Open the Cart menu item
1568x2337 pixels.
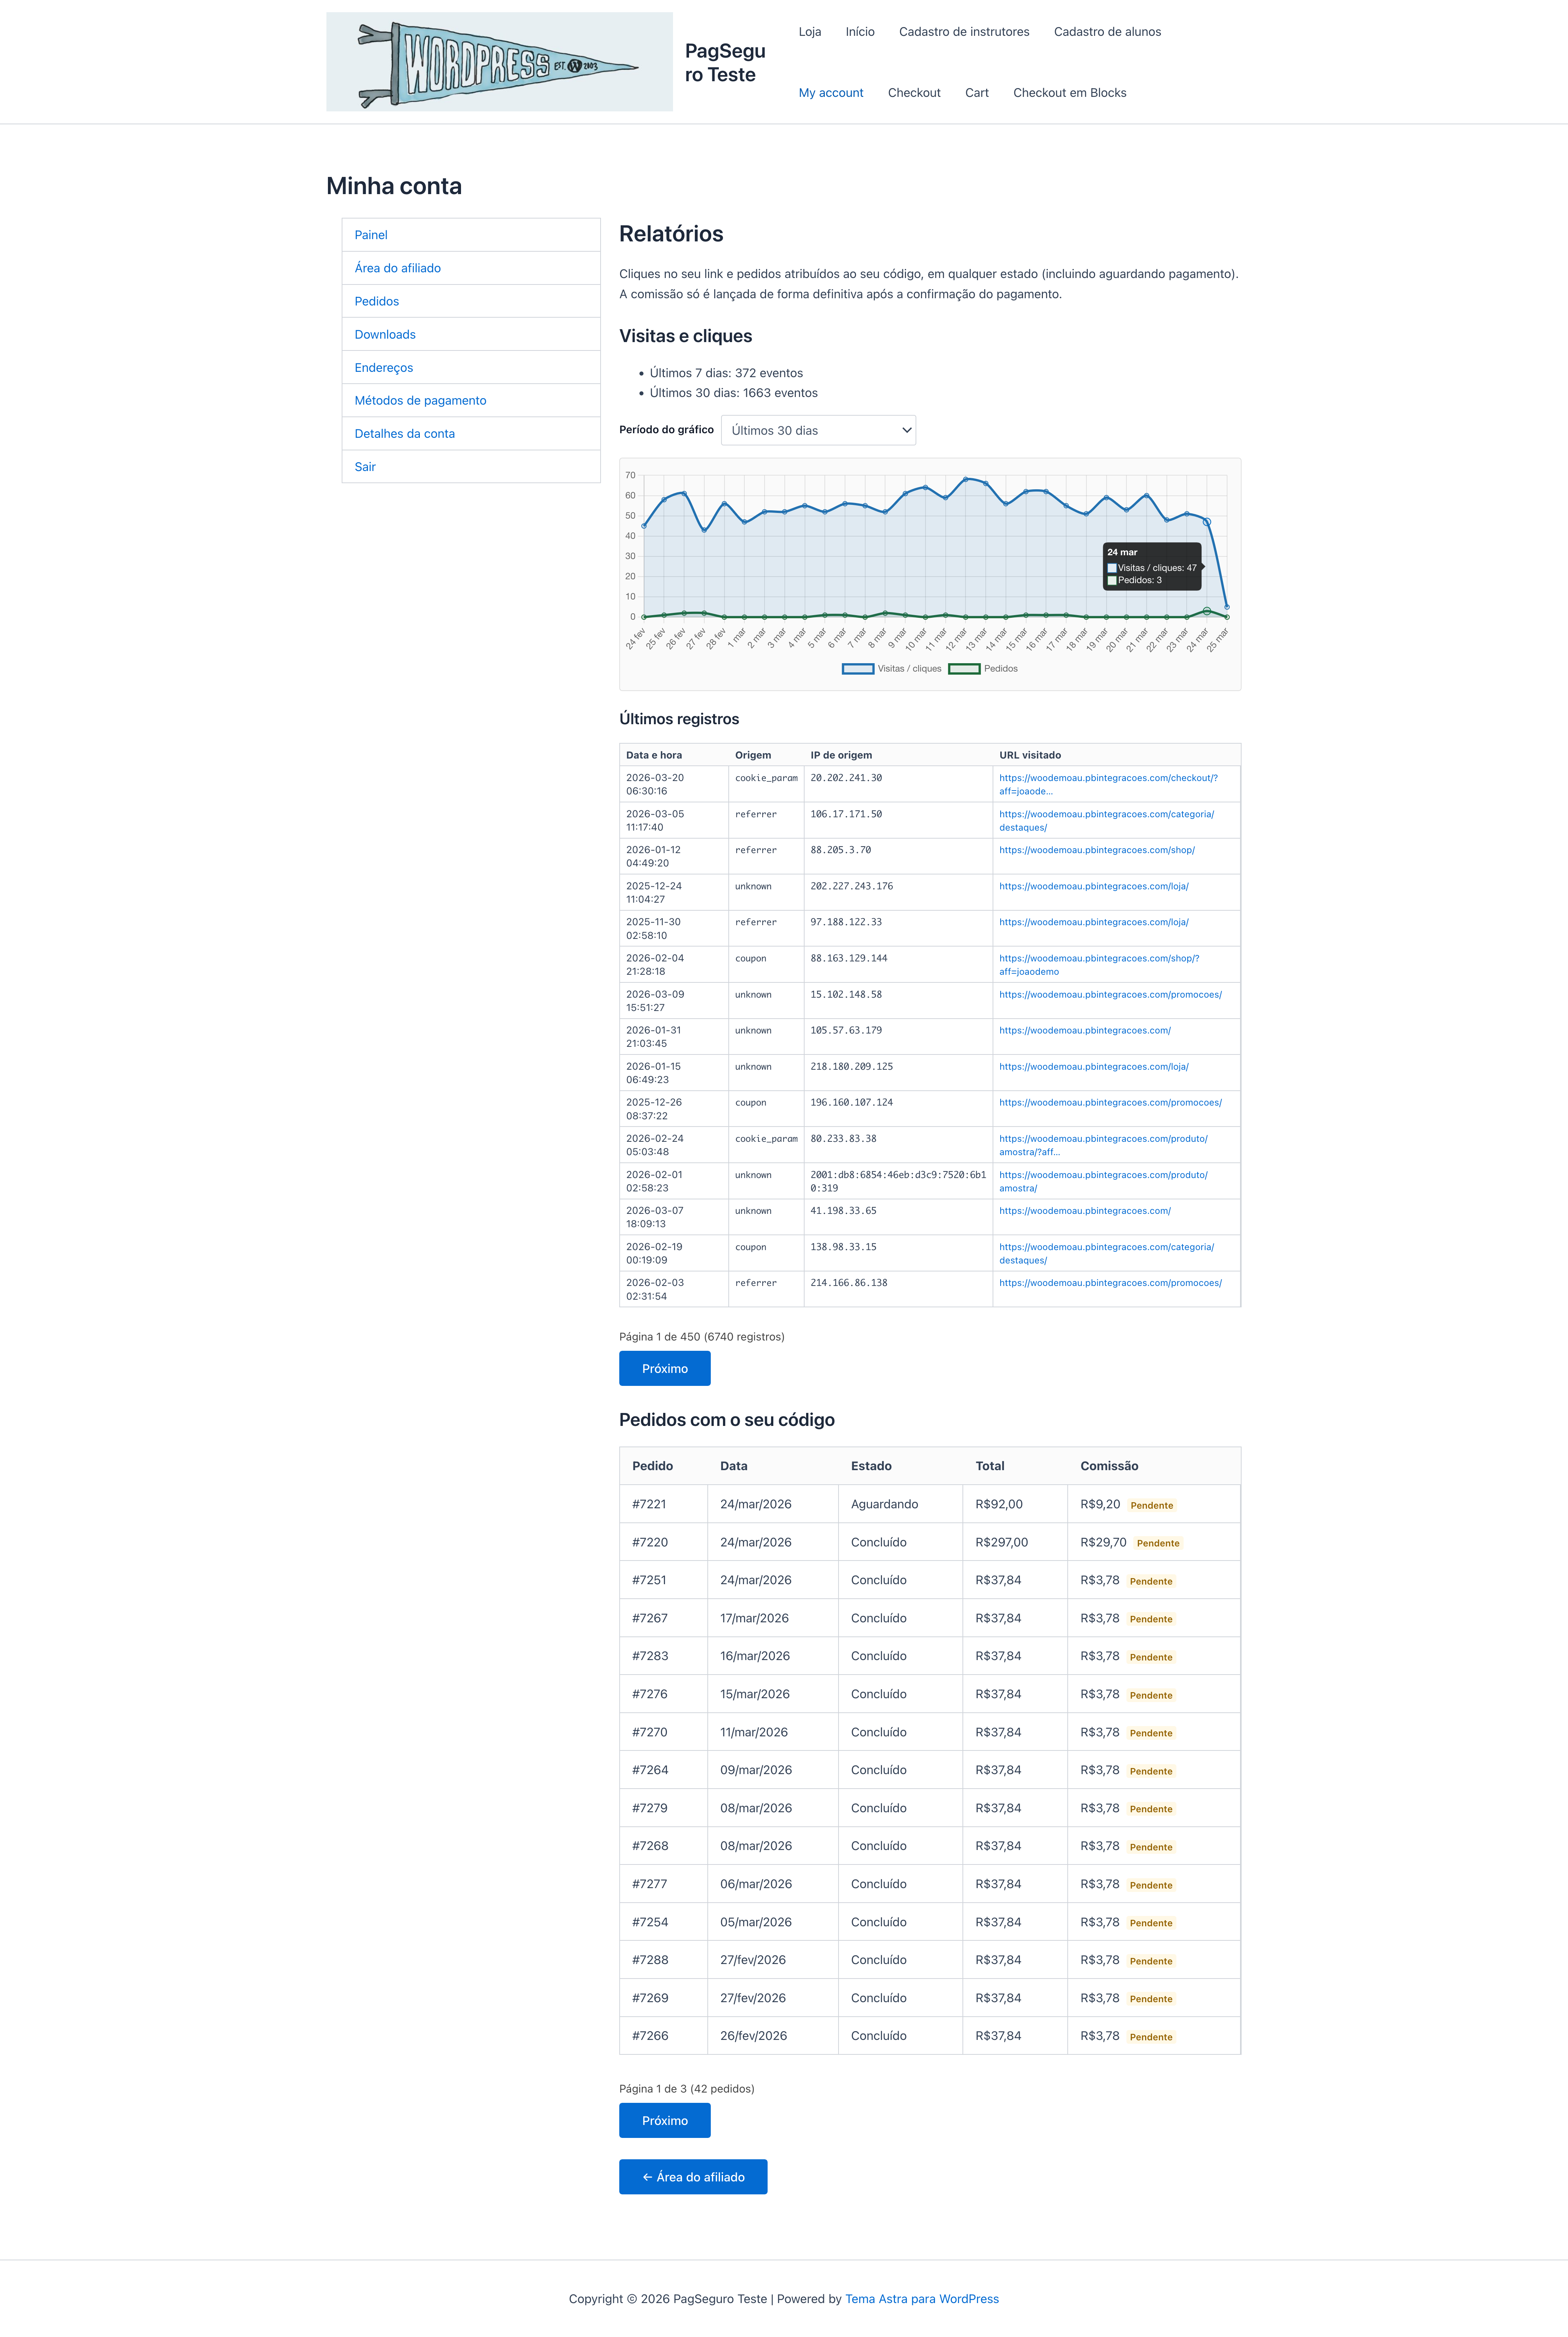[x=977, y=93]
